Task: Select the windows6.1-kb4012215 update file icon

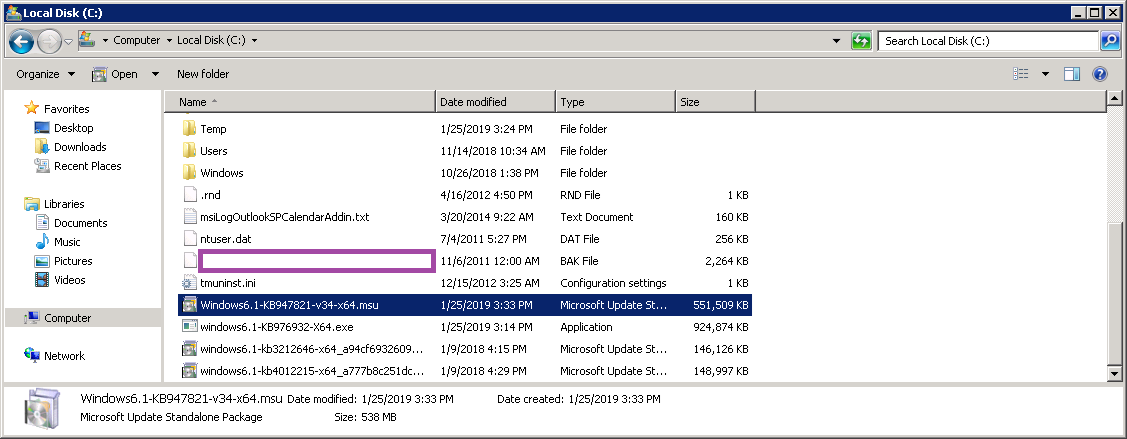Action: tap(189, 371)
